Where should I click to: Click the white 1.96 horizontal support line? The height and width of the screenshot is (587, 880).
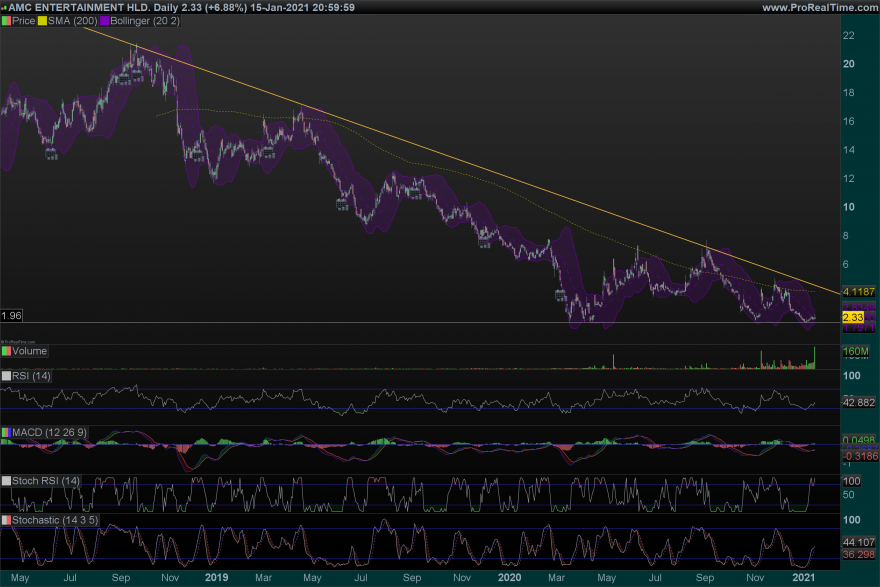click(420, 322)
